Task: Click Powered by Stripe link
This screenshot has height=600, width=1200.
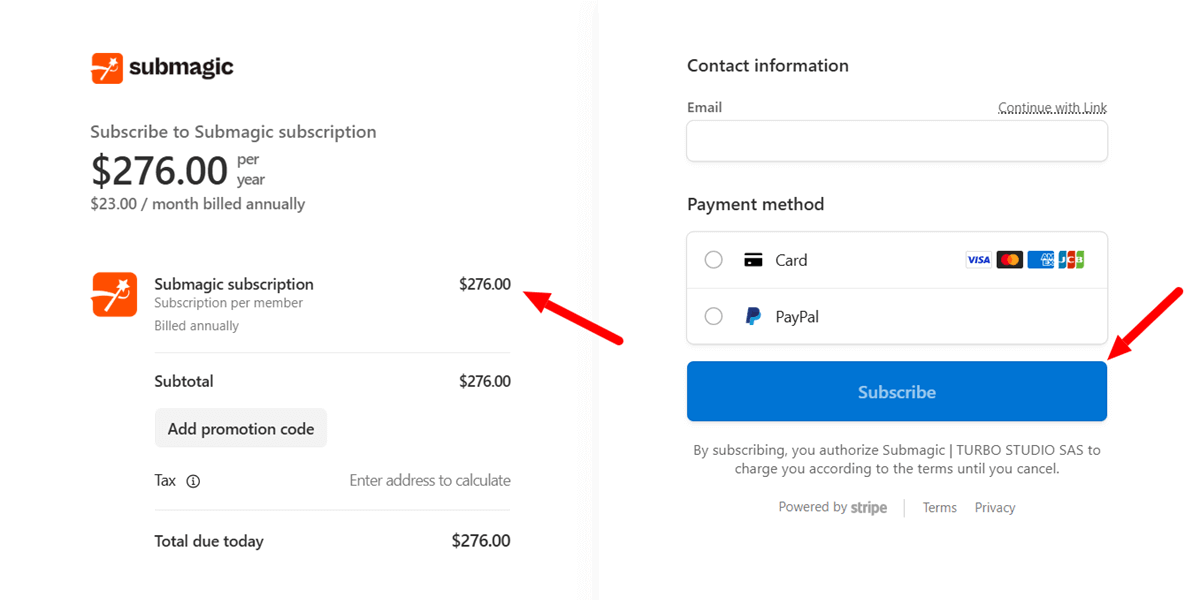Action: coord(832,507)
